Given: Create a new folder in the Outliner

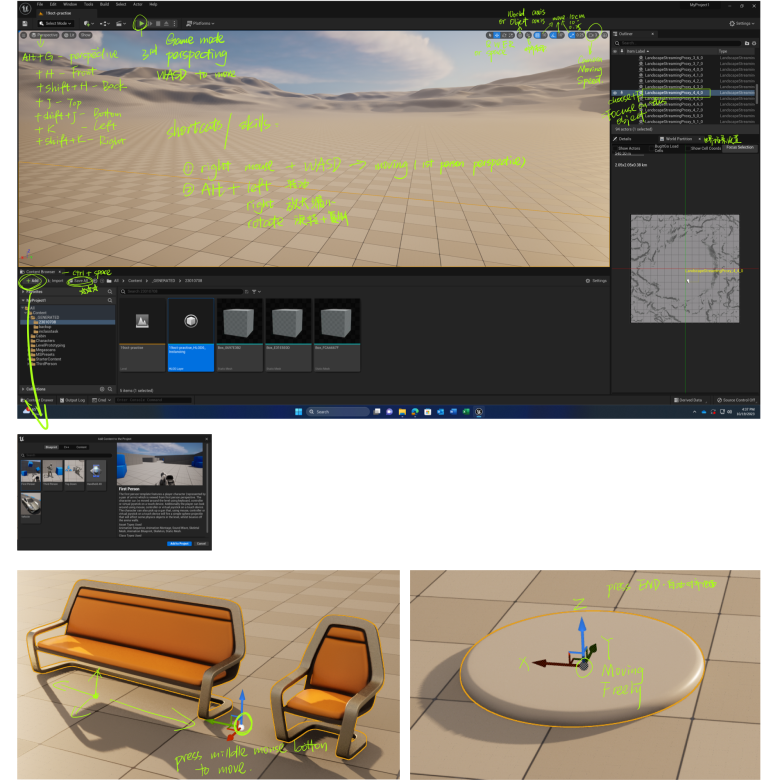Looking at the screenshot, I should click(747, 43).
